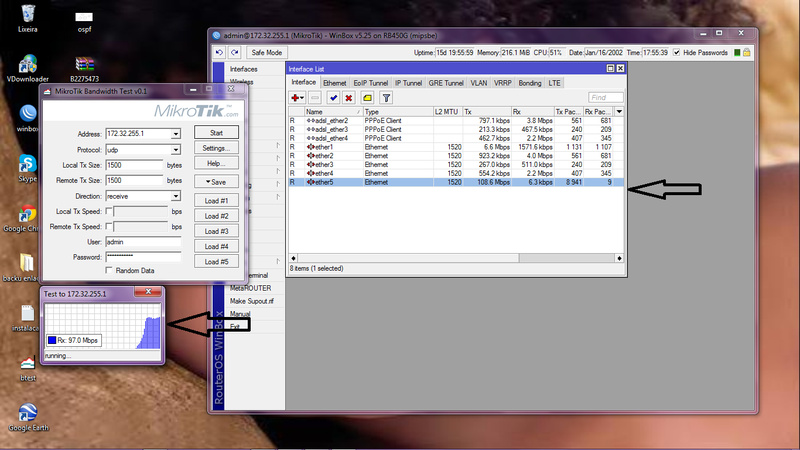Enable the Random Data checkbox
Viewport: 800px width, 450px height.
(x=109, y=270)
